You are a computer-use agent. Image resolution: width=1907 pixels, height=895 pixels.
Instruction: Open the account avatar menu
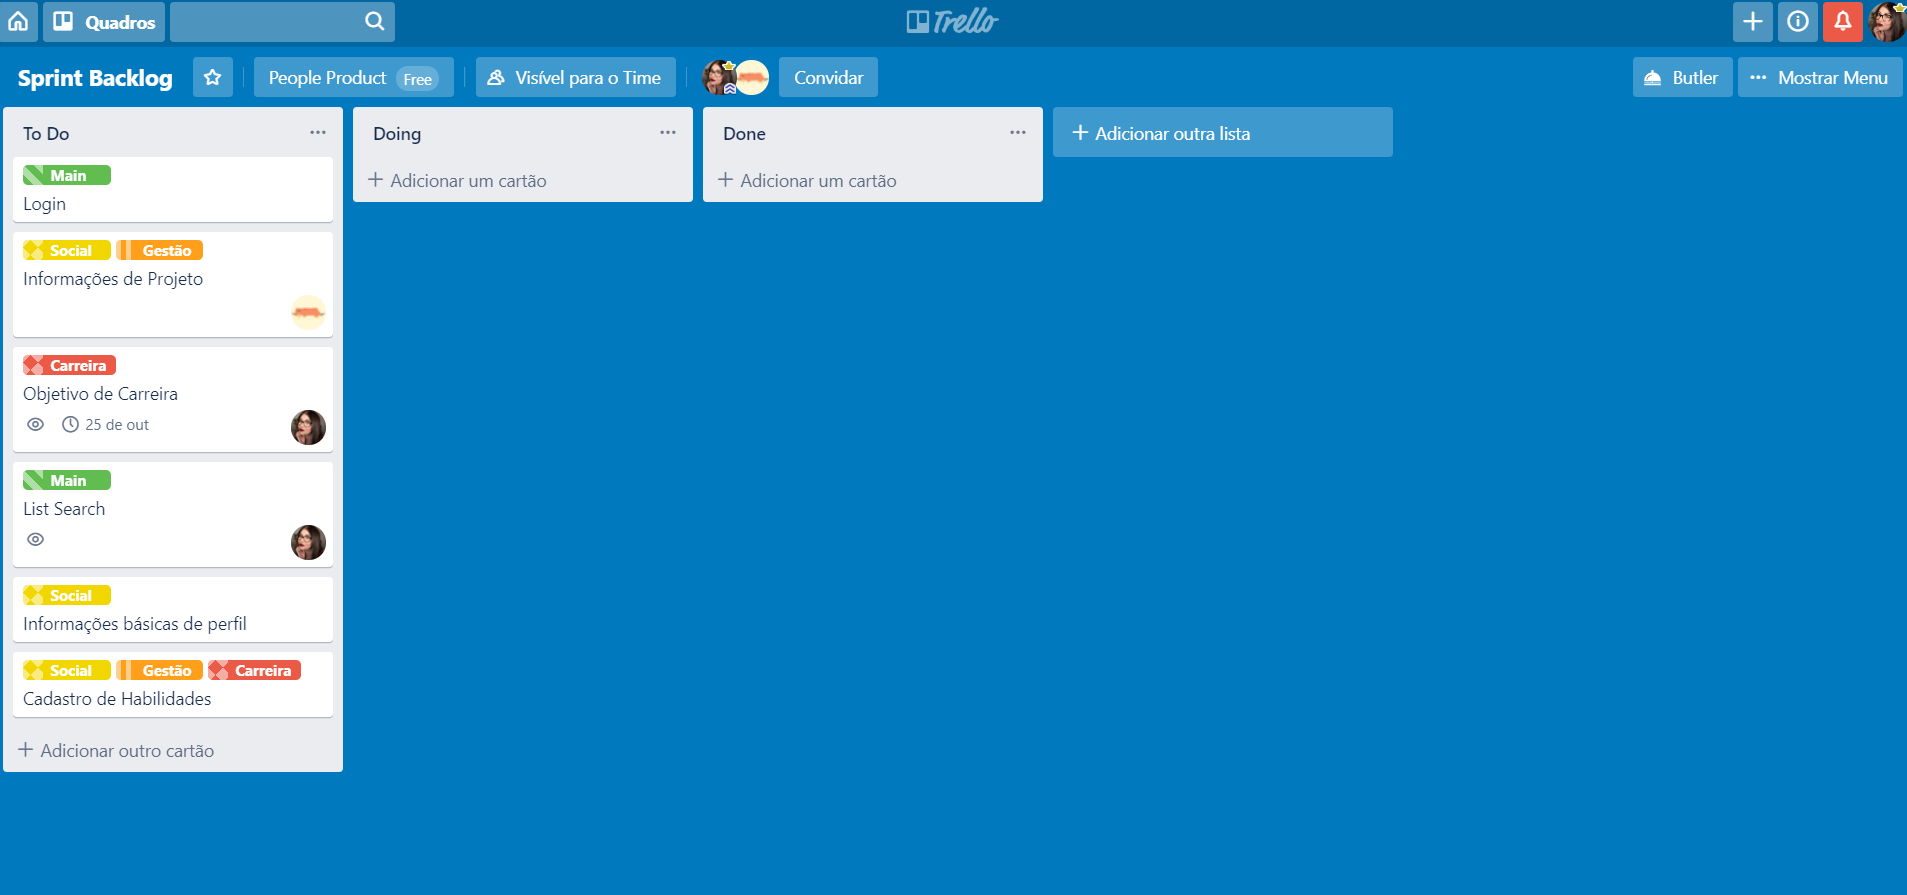[x=1887, y=21]
